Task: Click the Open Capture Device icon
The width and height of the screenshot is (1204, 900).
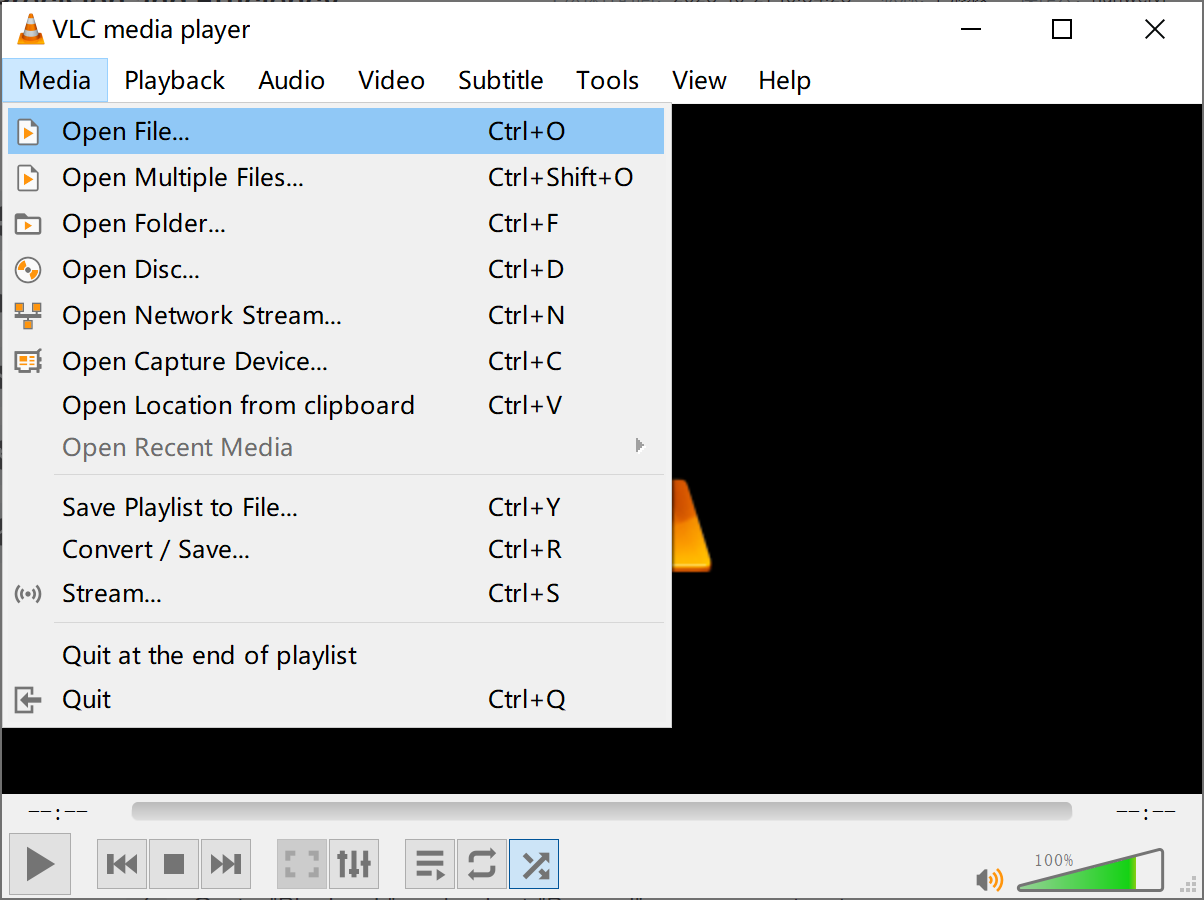Action: tap(27, 361)
